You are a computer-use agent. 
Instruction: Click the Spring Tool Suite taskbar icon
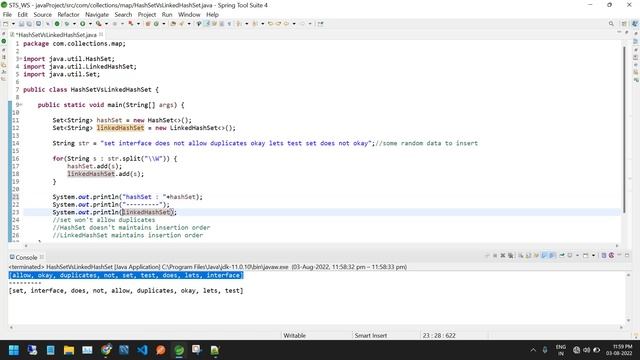coord(179,350)
